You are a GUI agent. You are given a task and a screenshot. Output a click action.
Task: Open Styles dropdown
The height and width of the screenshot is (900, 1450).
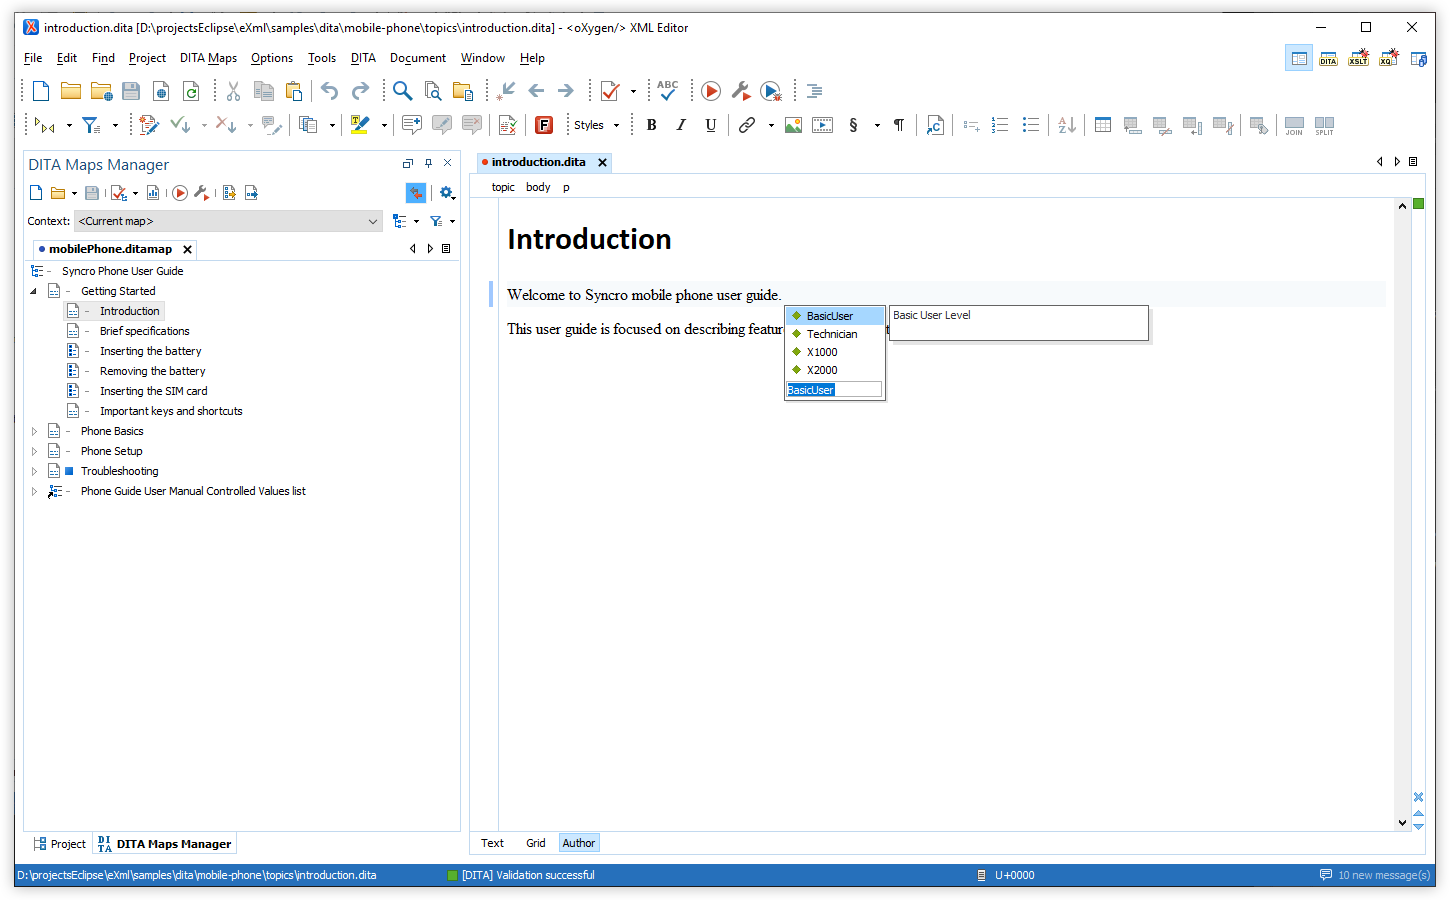pyautogui.click(x=597, y=125)
